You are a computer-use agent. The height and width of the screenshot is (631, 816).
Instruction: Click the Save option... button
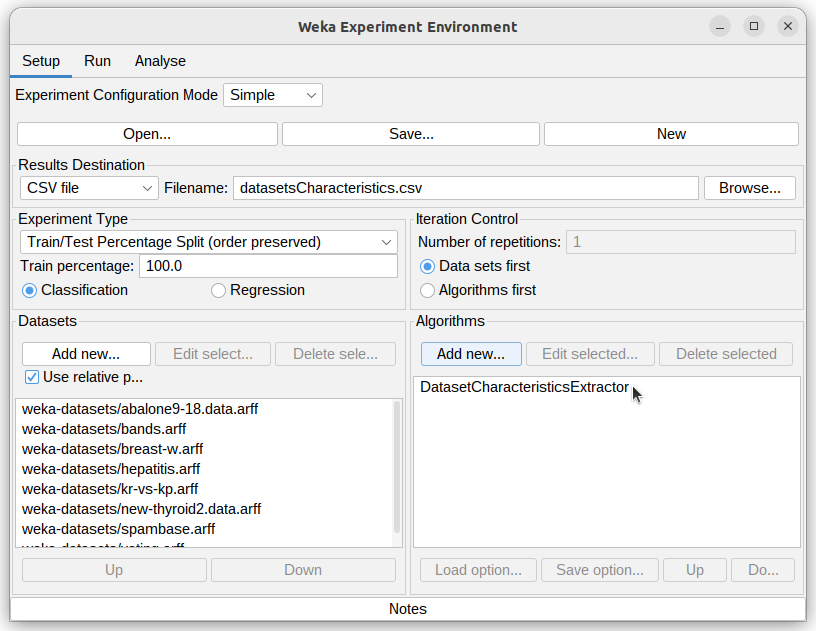(x=599, y=569)
